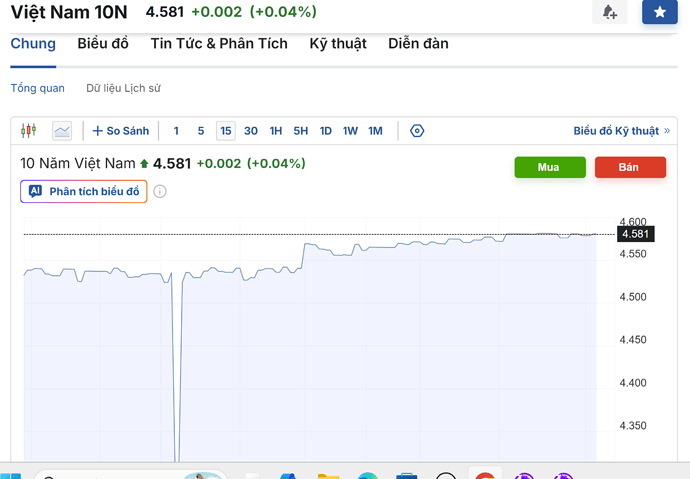Click the Việt Nam 10N title
The image size is (690, 479).
[x=69, y=12]
